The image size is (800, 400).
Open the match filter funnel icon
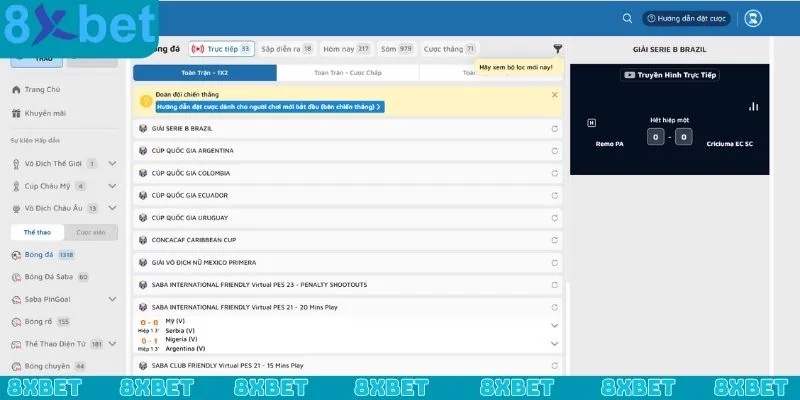[557, 49]
